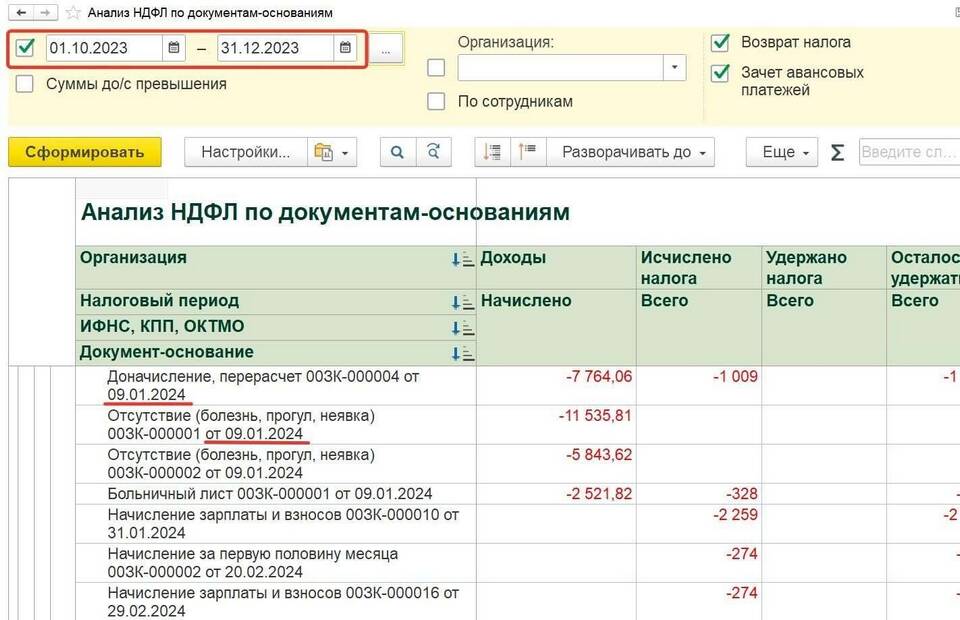The width and height of the screenshot is (960, 620).
Task: Open the 'Еще' menu
Action: coord(781,152)
